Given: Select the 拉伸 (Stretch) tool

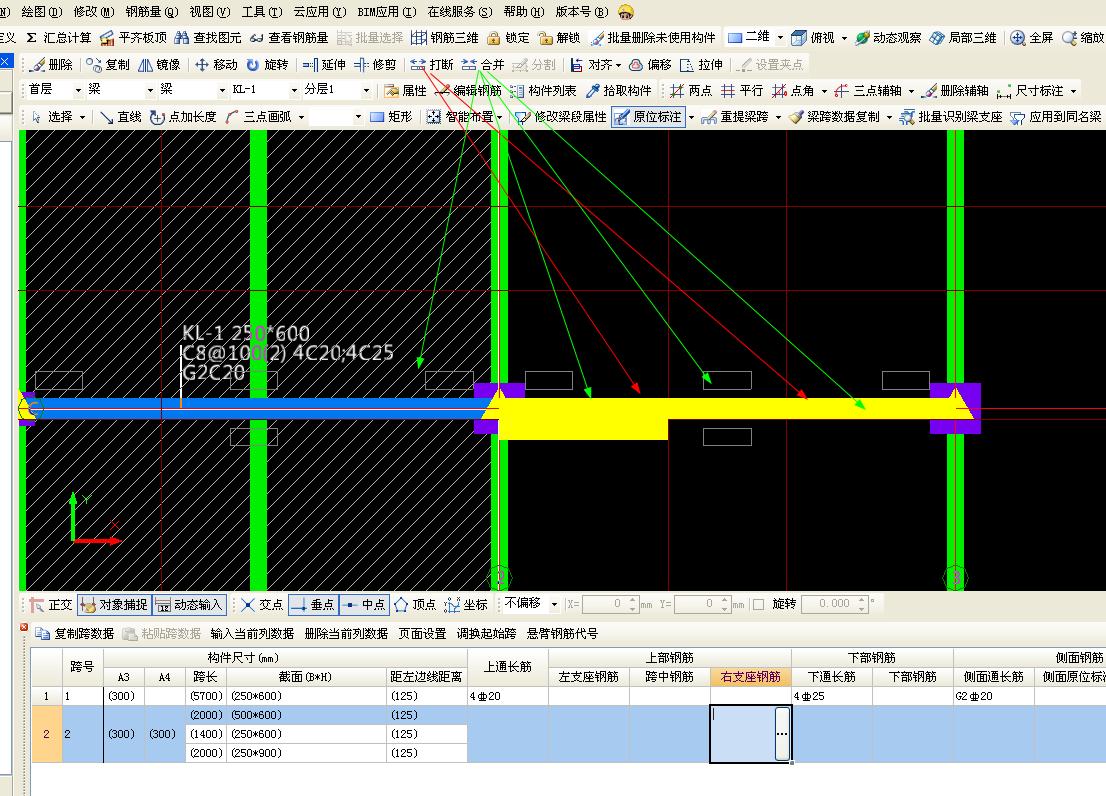Looking at the screenshot, I should point(701,65).
